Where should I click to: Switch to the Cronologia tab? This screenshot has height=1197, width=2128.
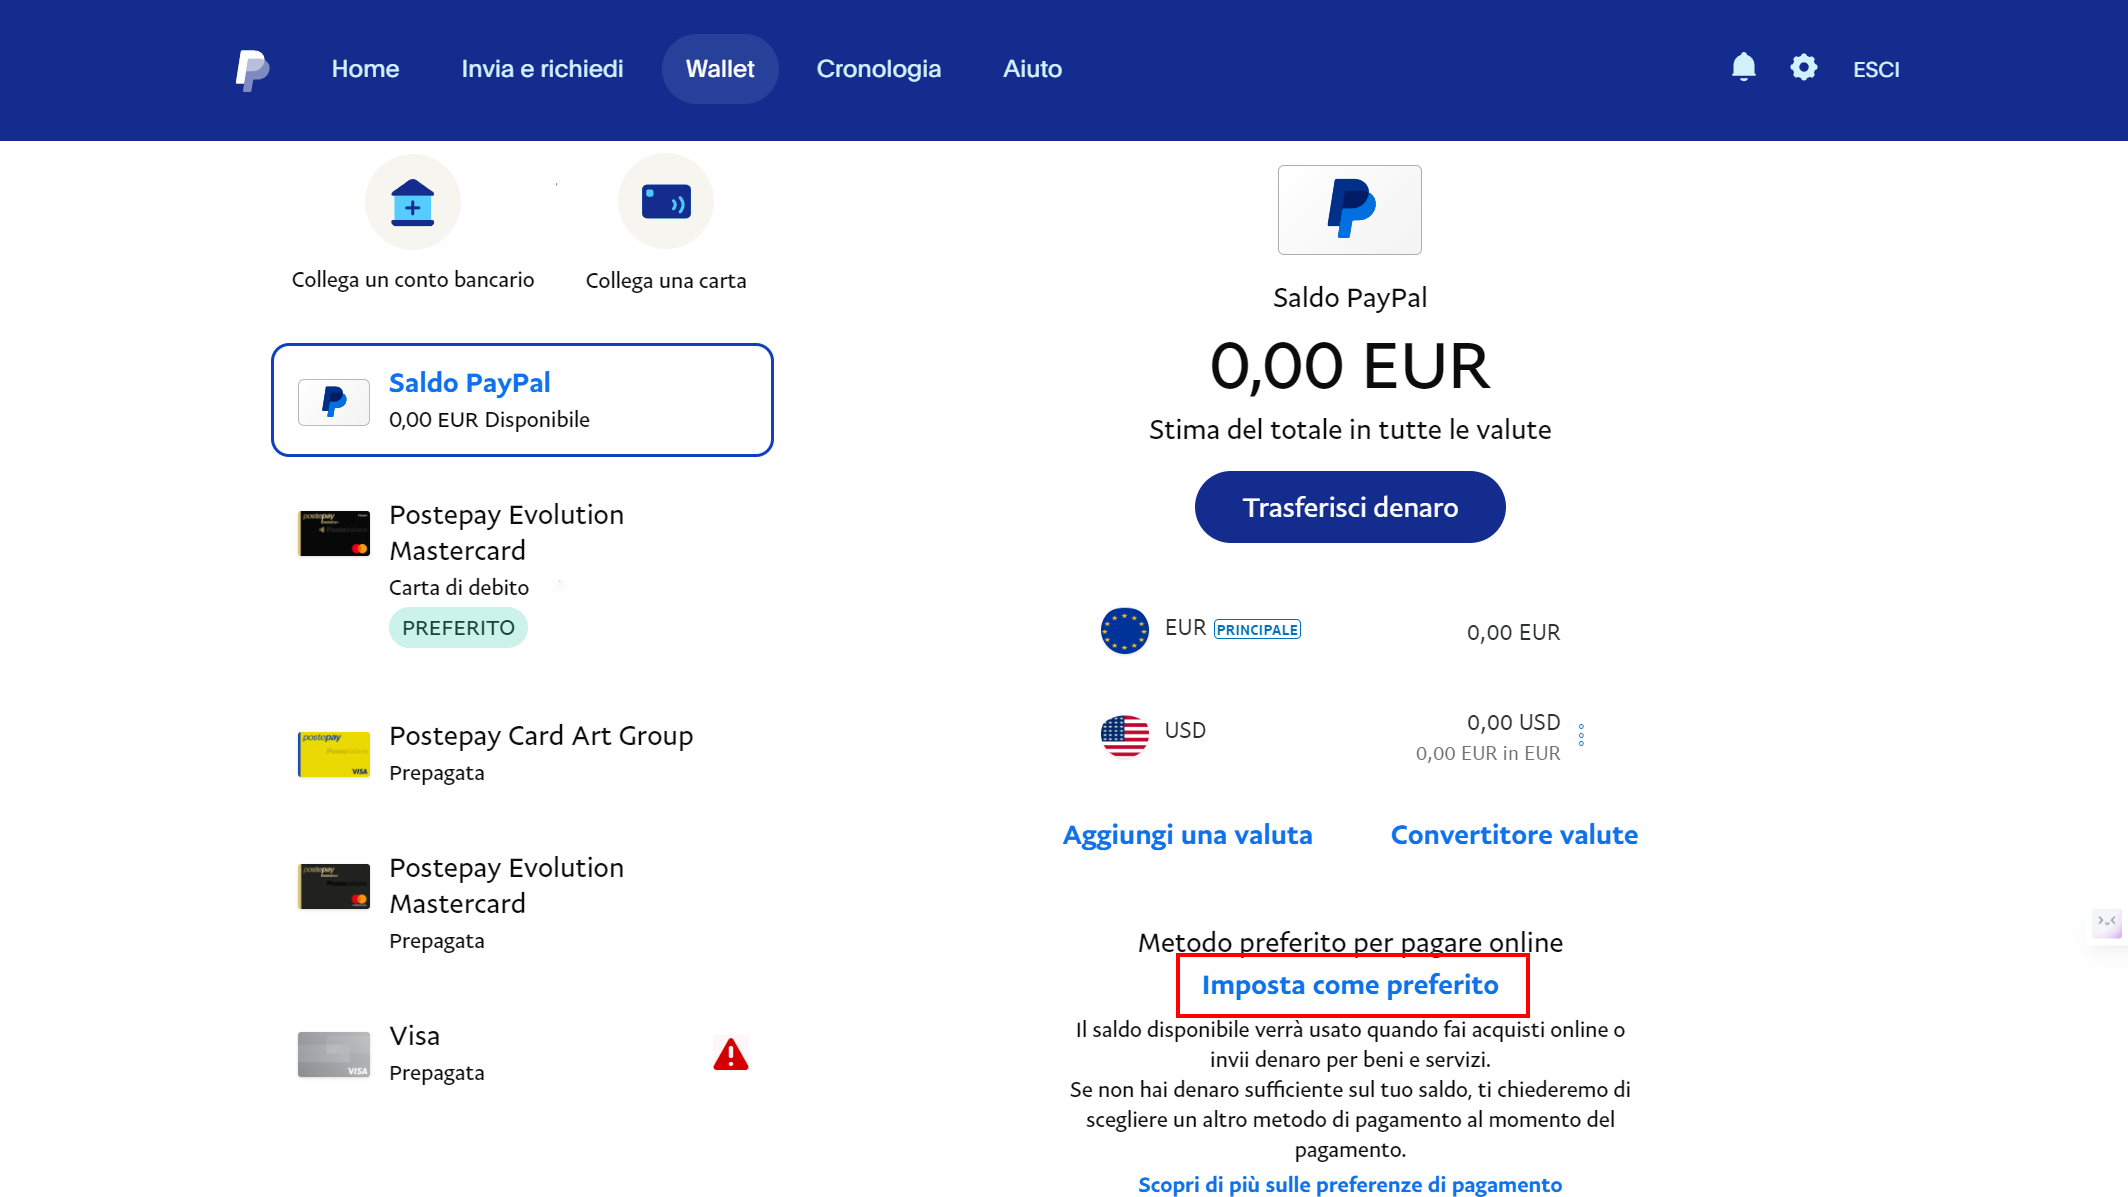tap(878, 68)
